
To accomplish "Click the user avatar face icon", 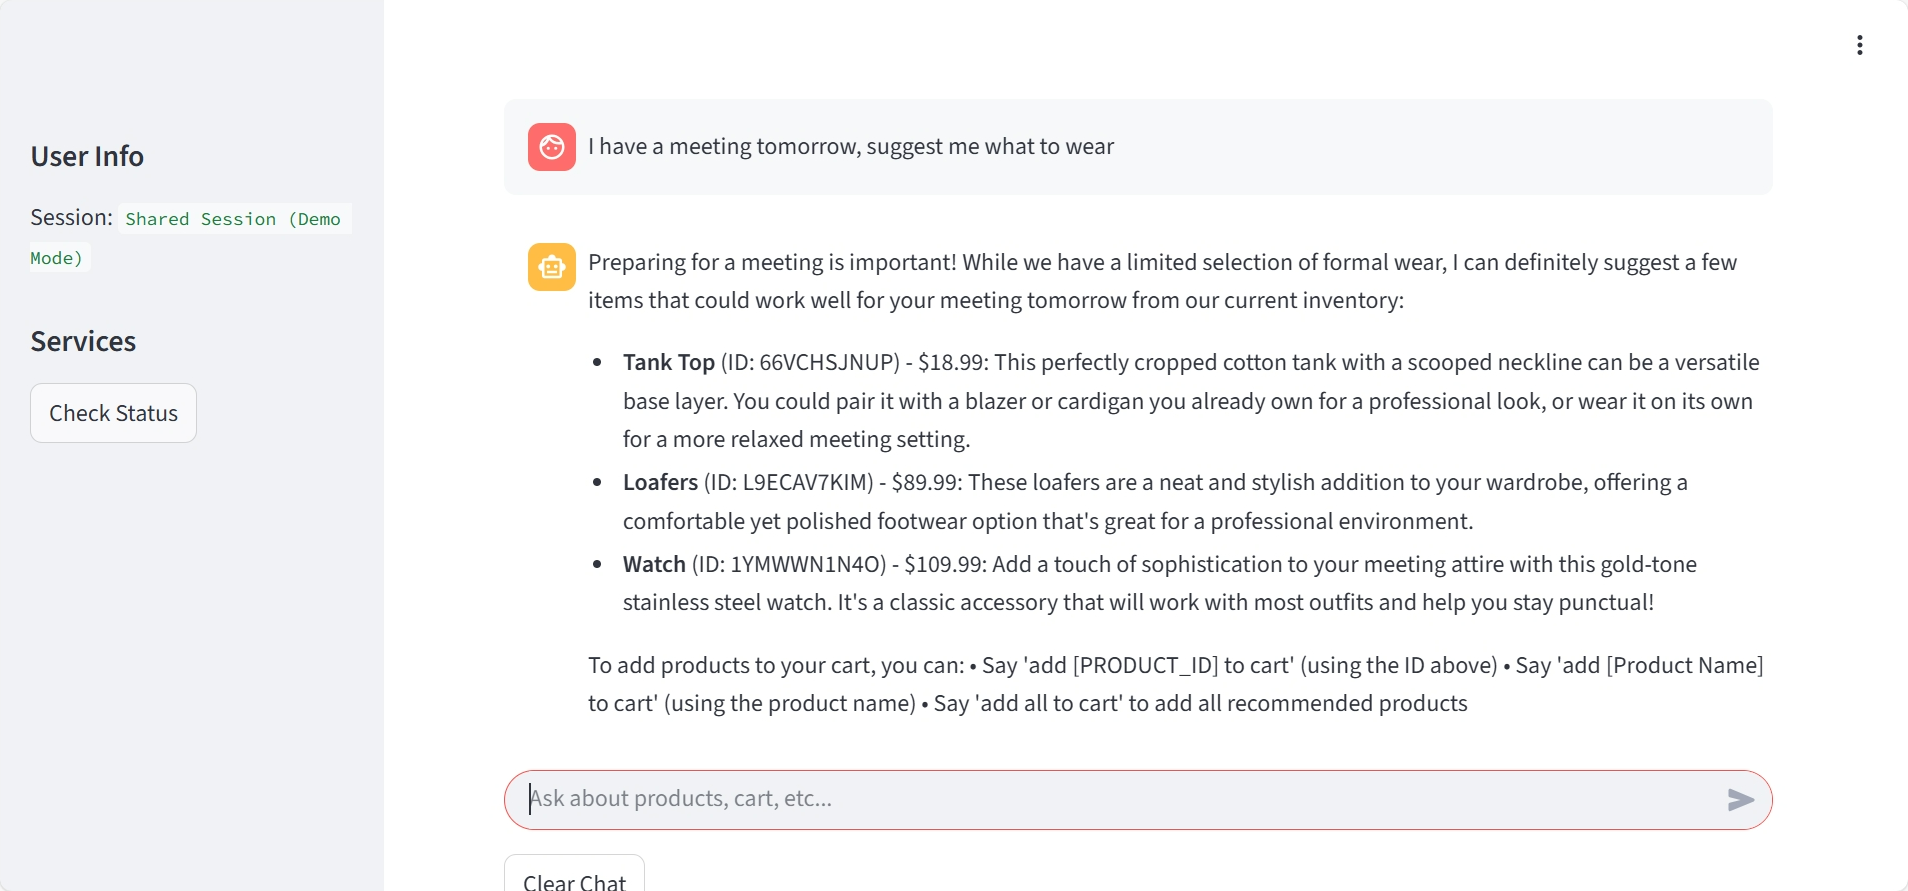I will click(552, 147).
